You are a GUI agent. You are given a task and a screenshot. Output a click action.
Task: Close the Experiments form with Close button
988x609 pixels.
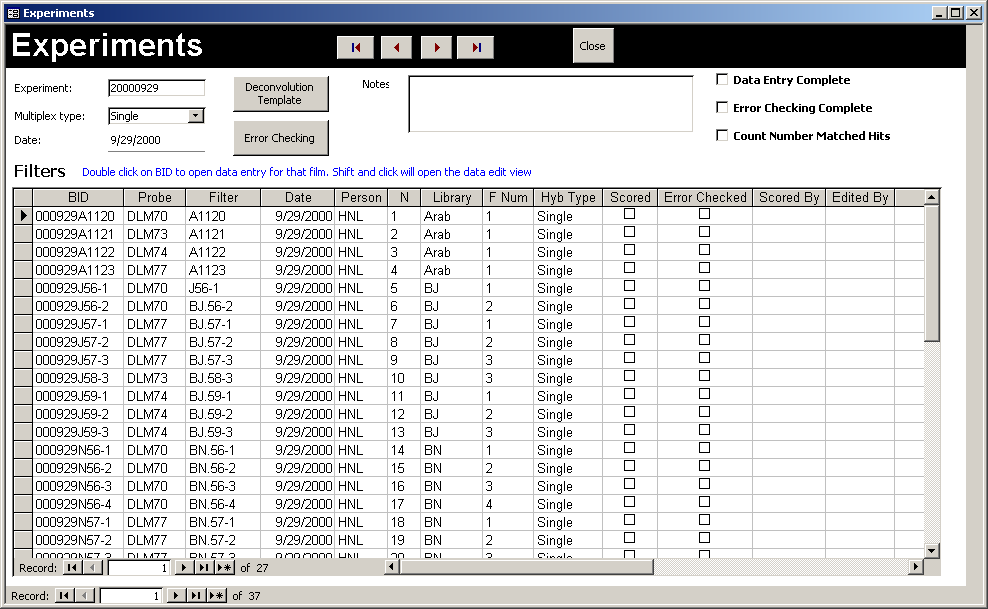[x=592, y=46]
